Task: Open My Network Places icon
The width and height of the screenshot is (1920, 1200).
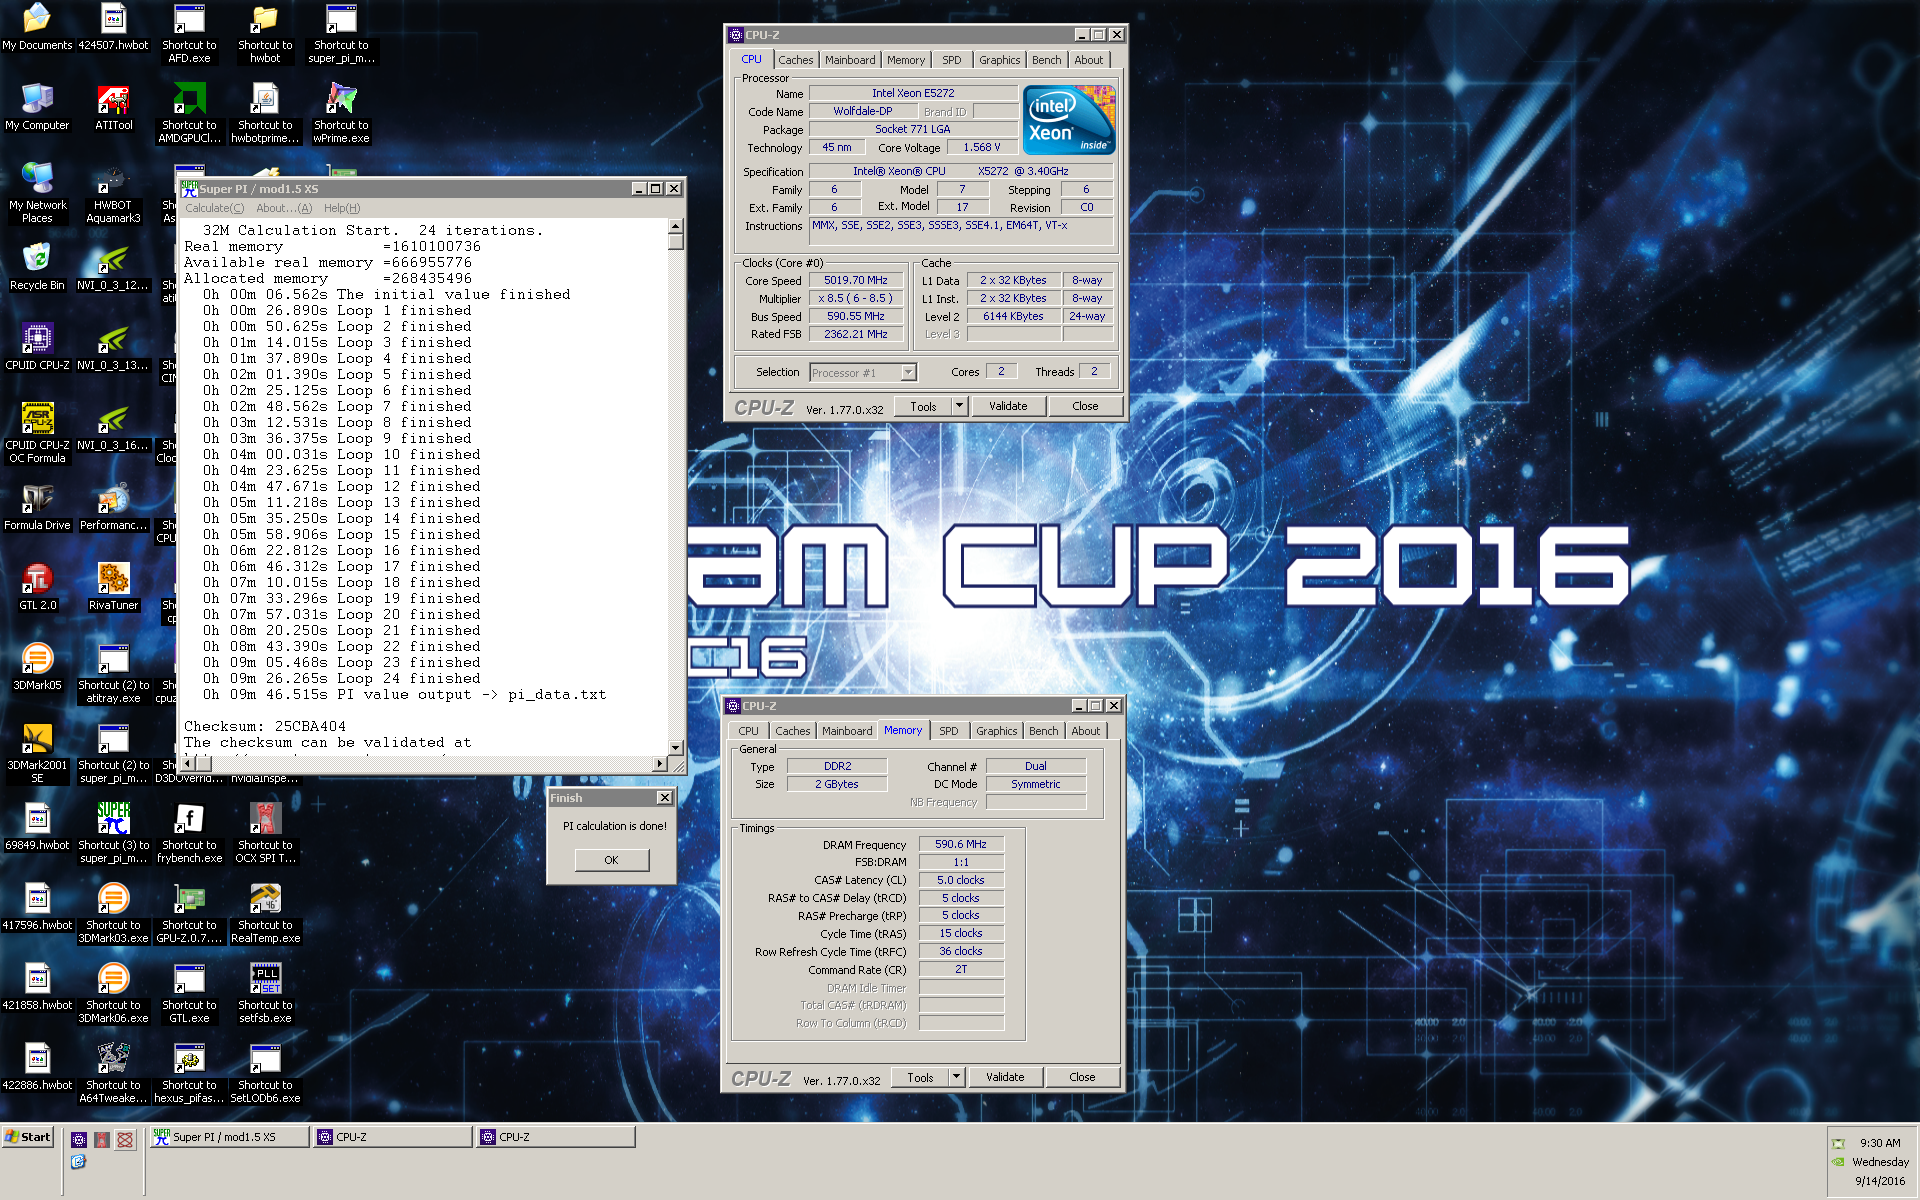Action: tap(37, 193)
